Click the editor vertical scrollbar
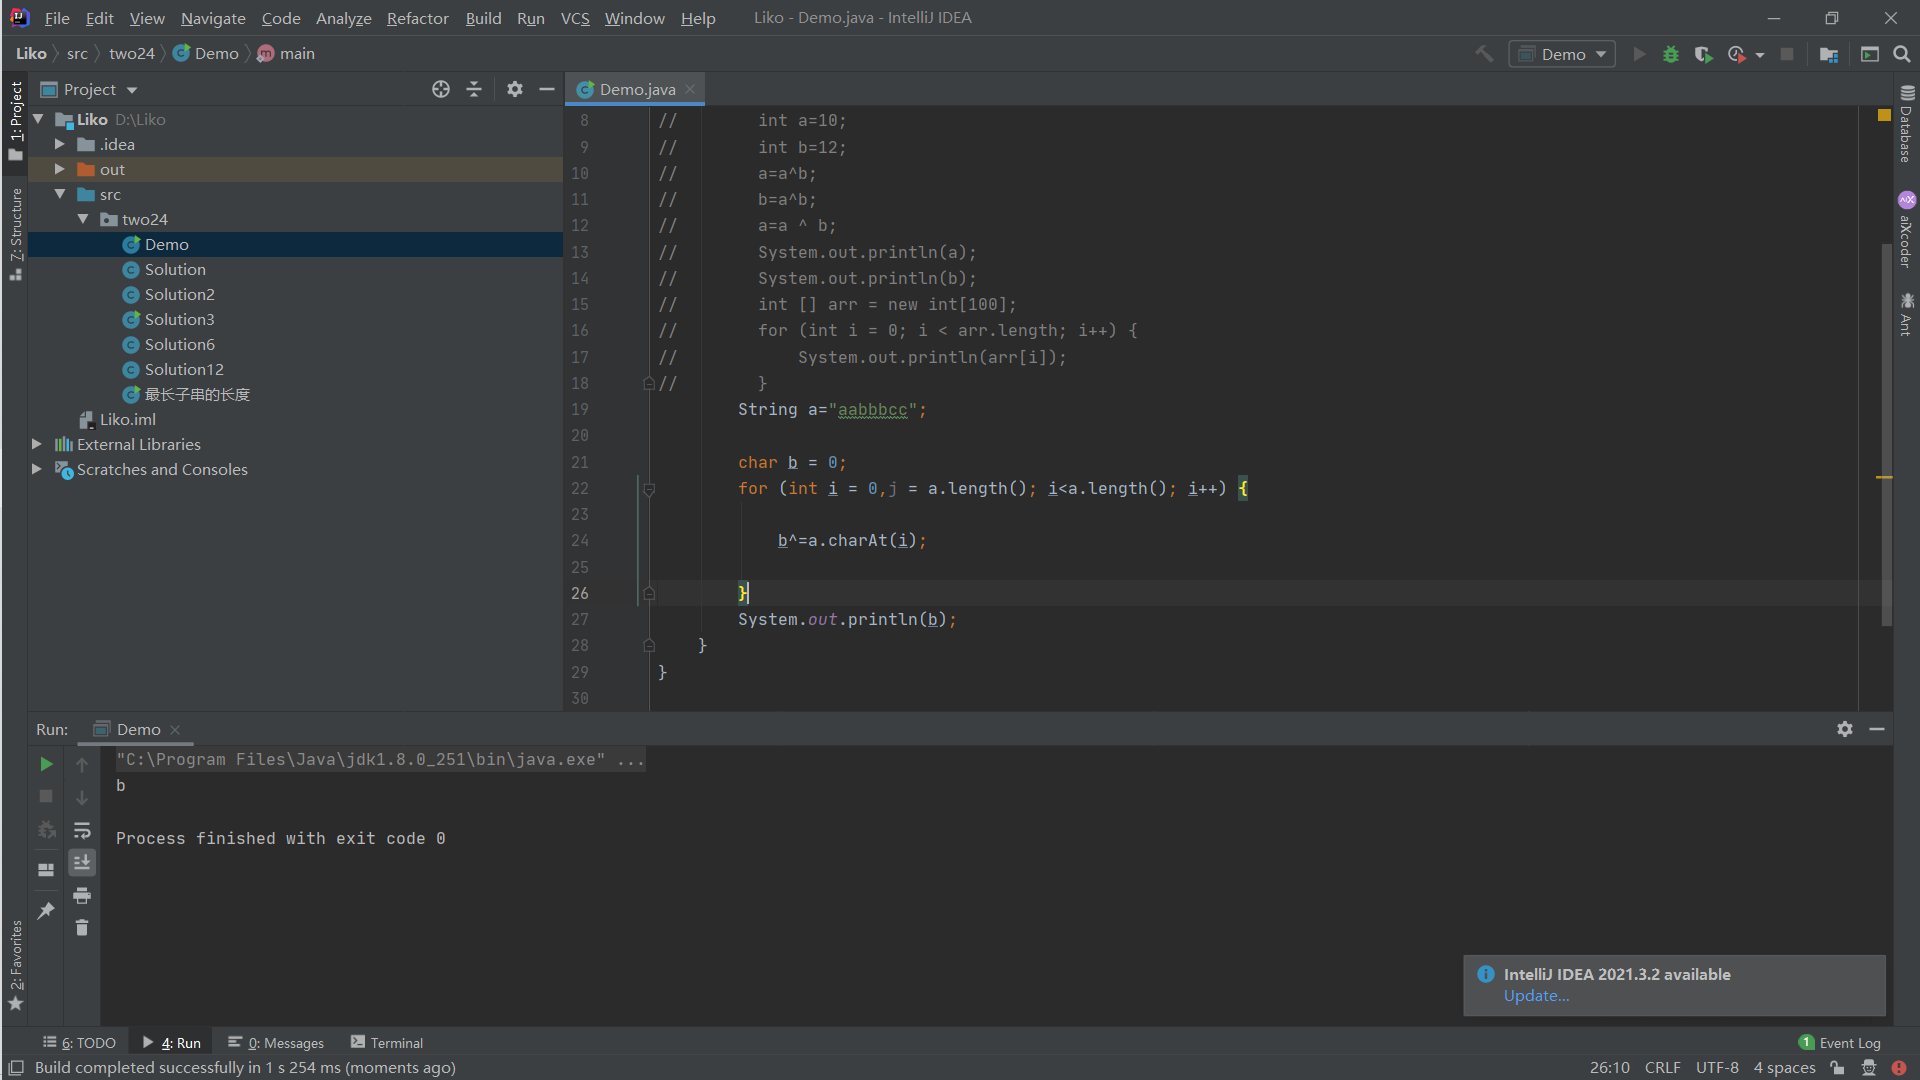This screenshot has width=1920, height=1080. click(1886, 430)
